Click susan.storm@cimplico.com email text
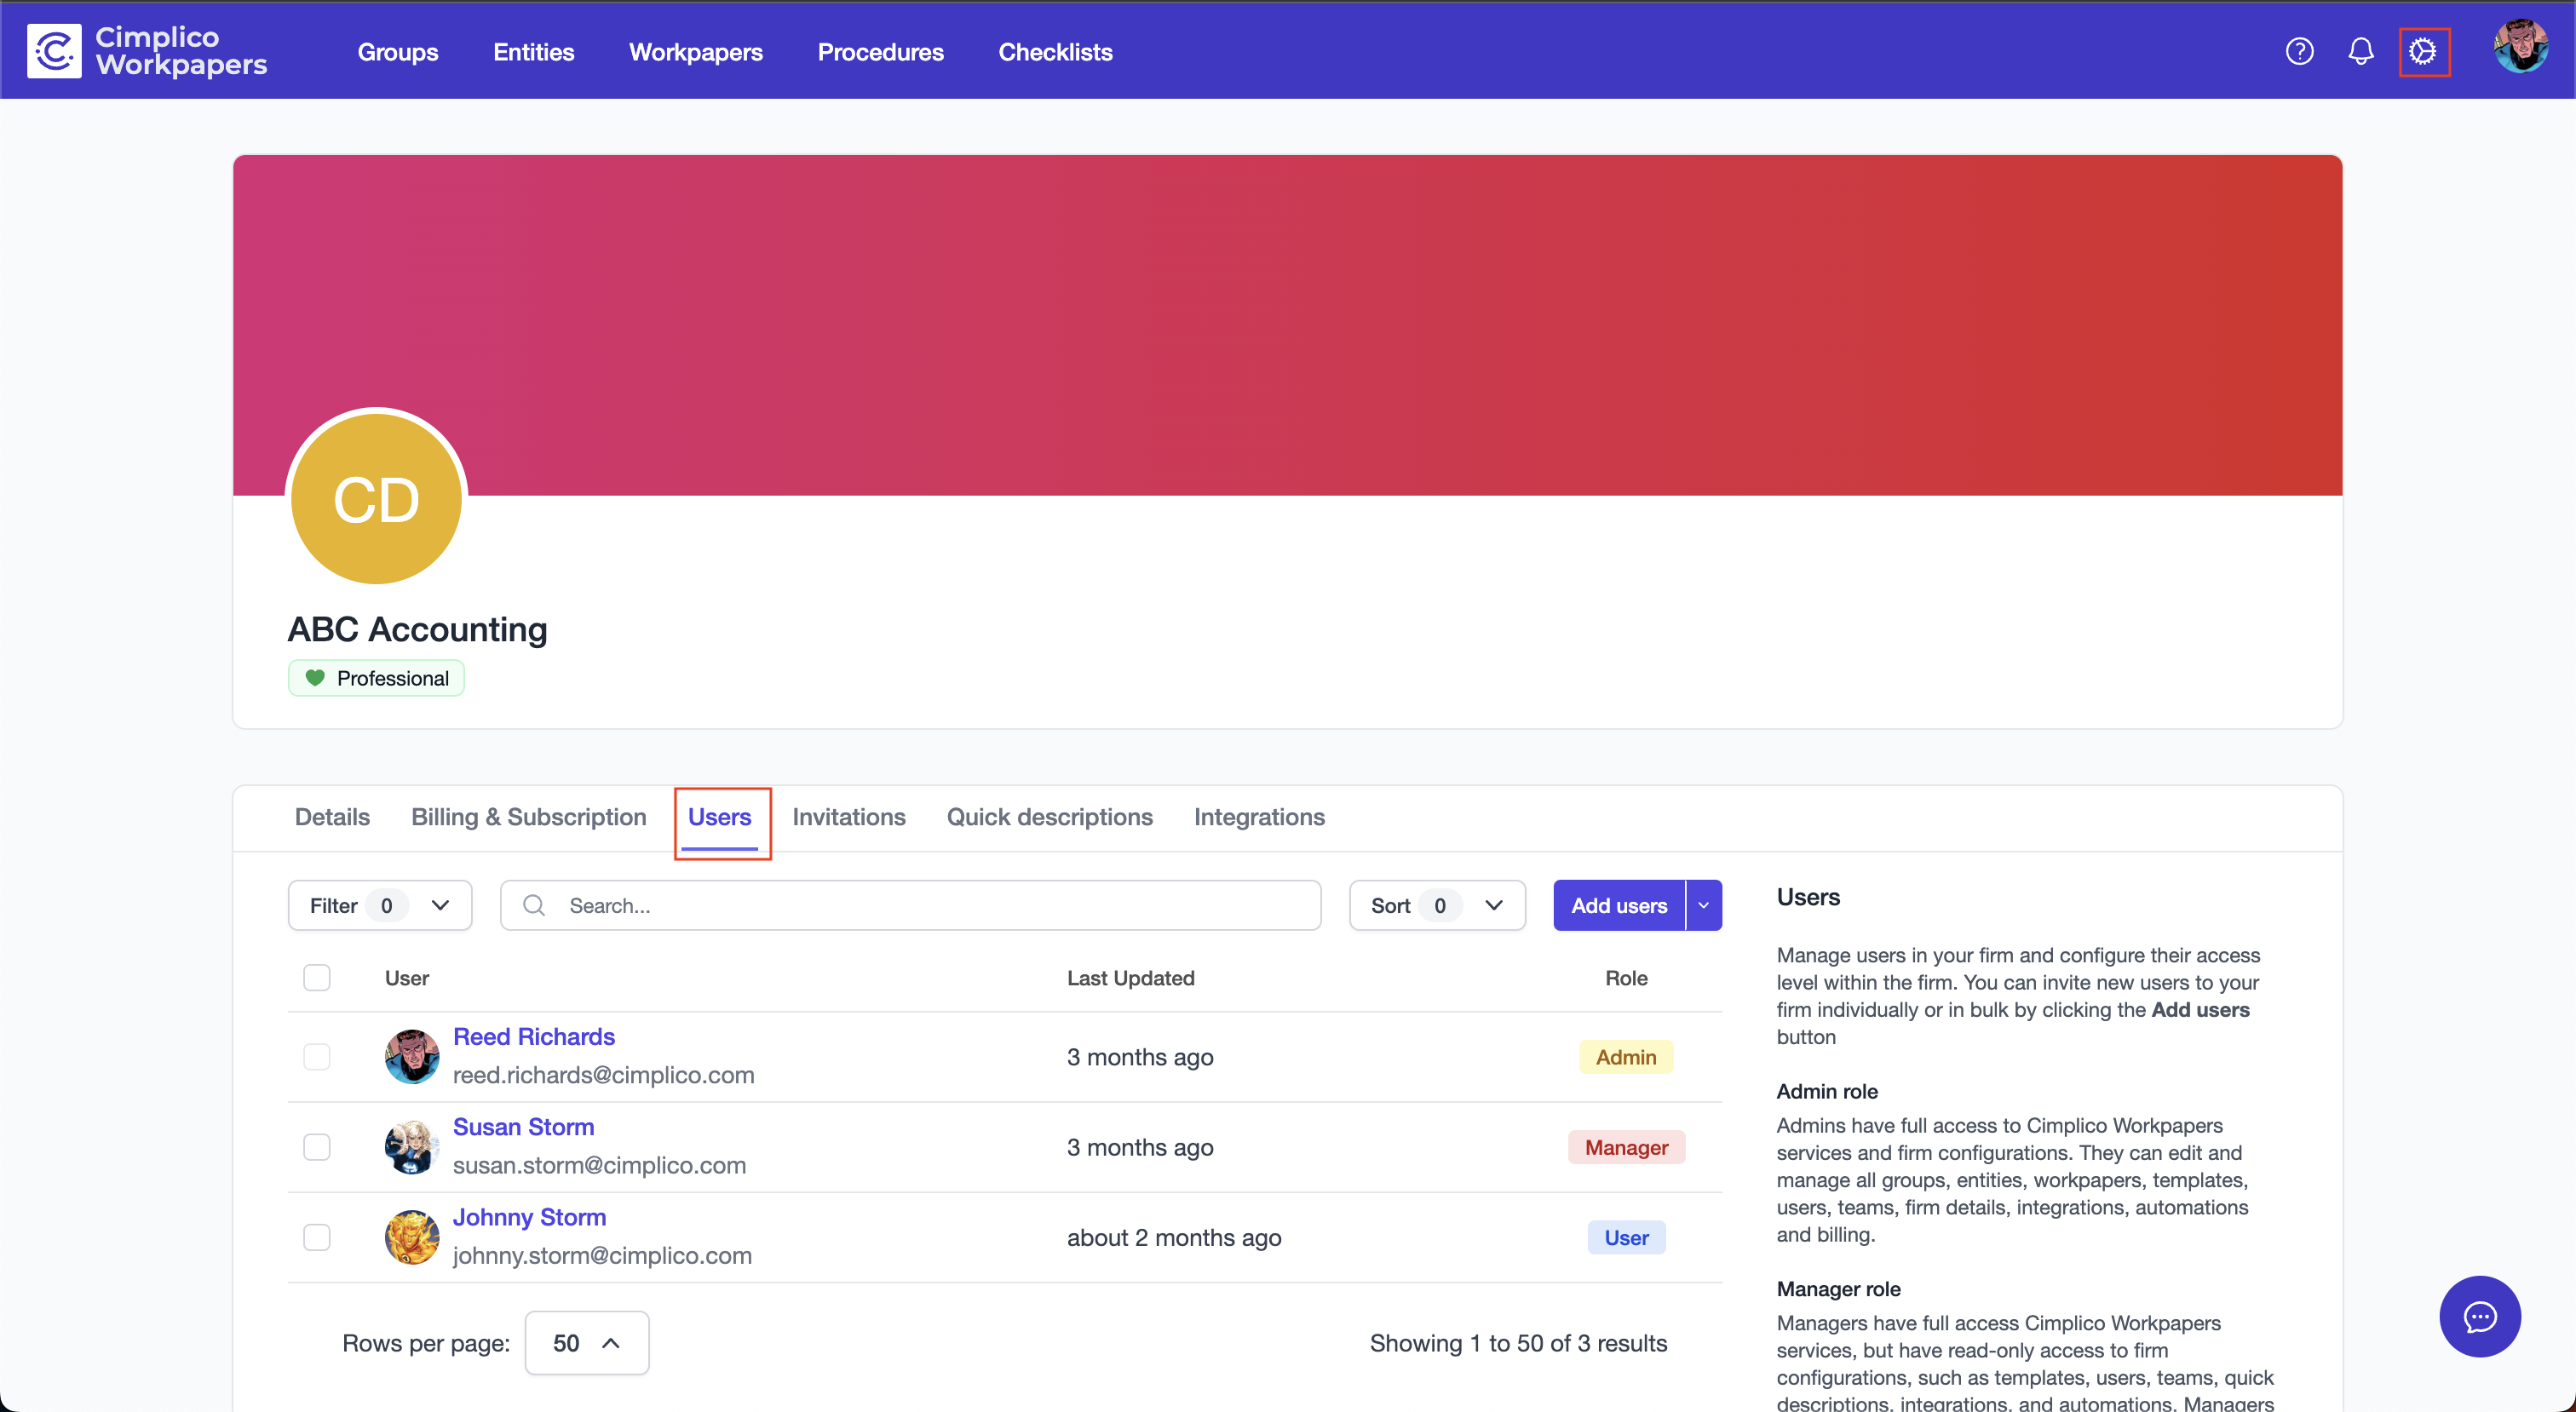The image size is (2576, 1412). [x=599, y=1164]
